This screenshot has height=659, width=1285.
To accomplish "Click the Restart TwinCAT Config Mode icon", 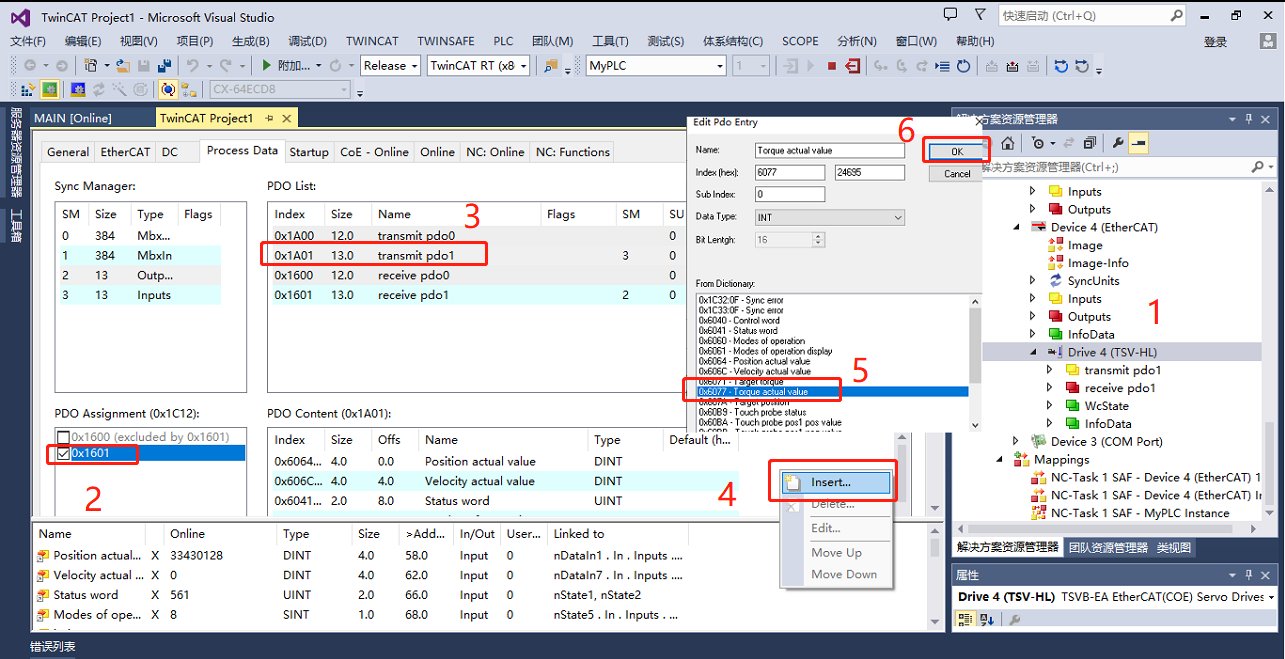I will 78,89.
